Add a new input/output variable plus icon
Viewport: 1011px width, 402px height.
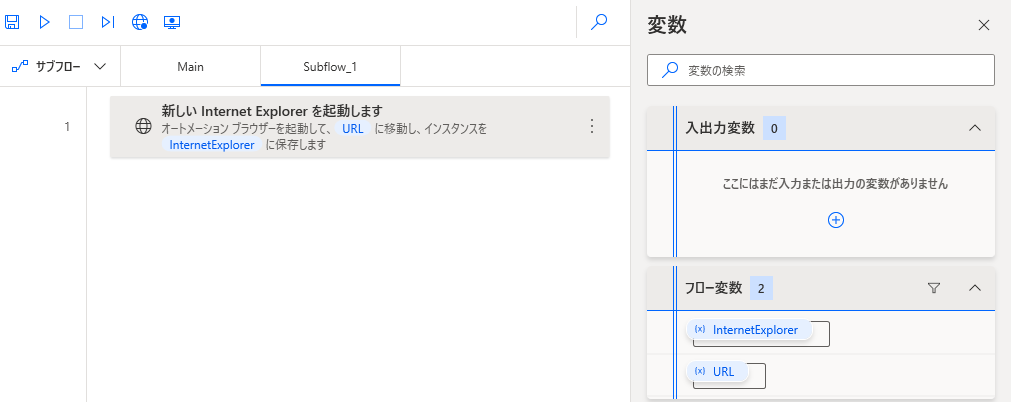click(836, 220)
